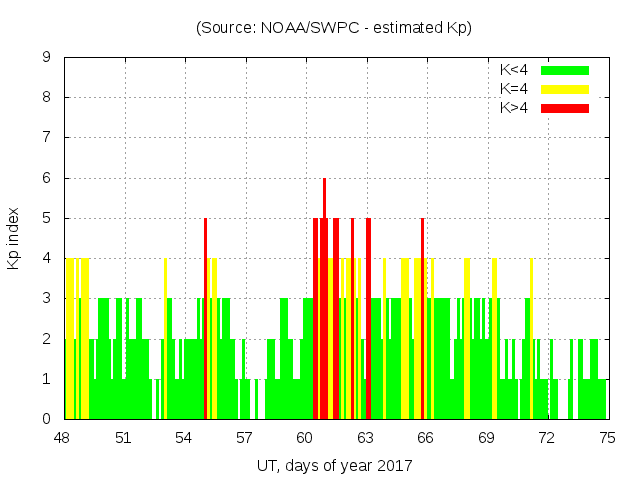Image resolution: width=640 pixels, height=480 pixels.
Task: Click the red Kp 5 bar near day 66
Action: (x=422, y=320)
